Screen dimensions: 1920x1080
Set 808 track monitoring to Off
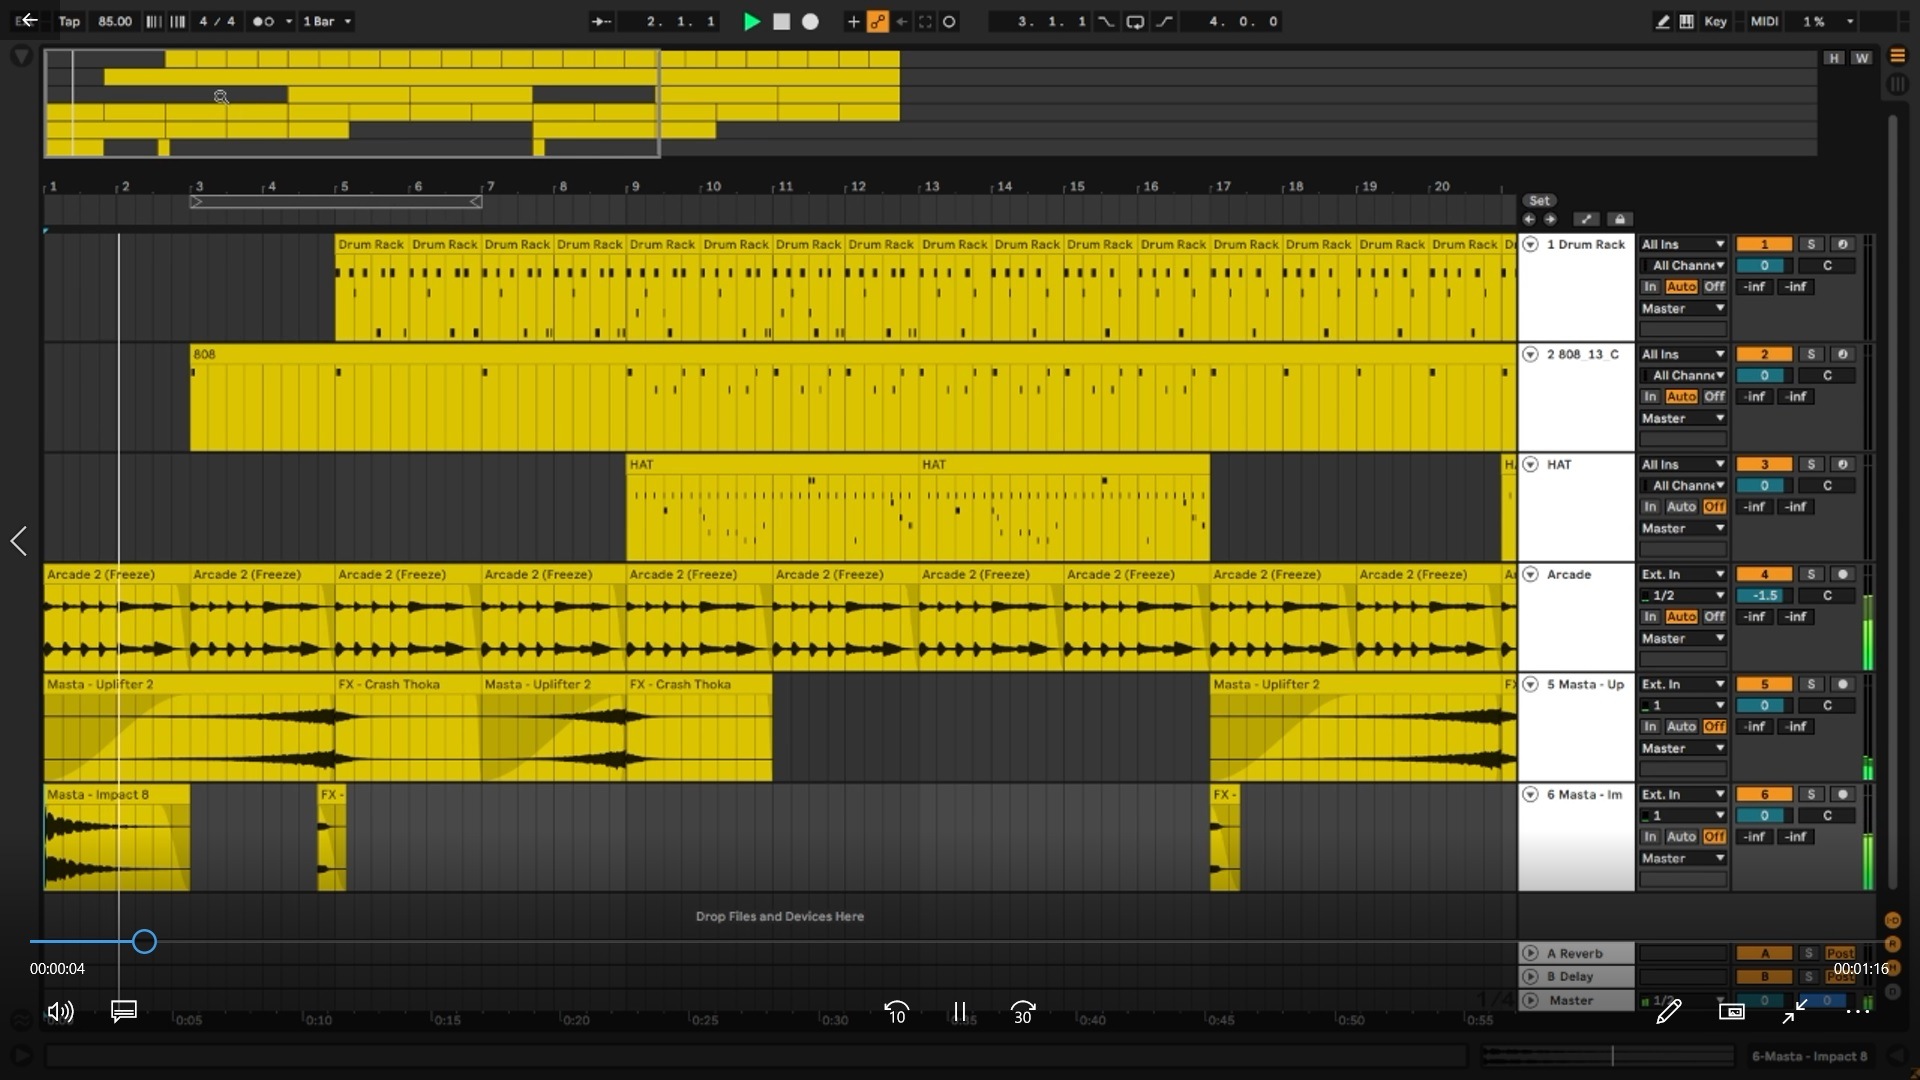1714,396
